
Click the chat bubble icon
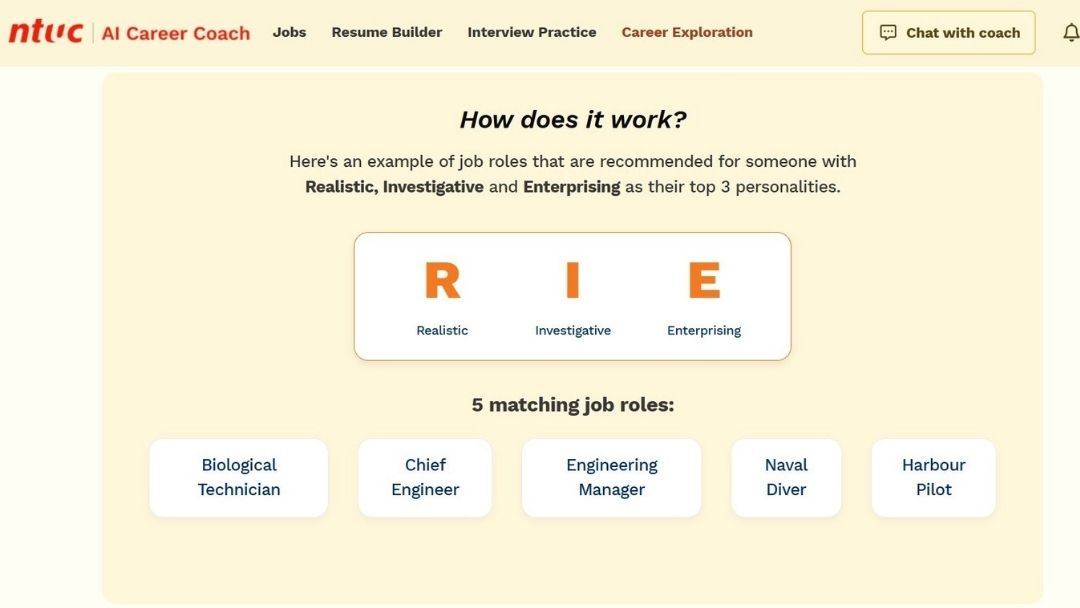click(888, 31)
